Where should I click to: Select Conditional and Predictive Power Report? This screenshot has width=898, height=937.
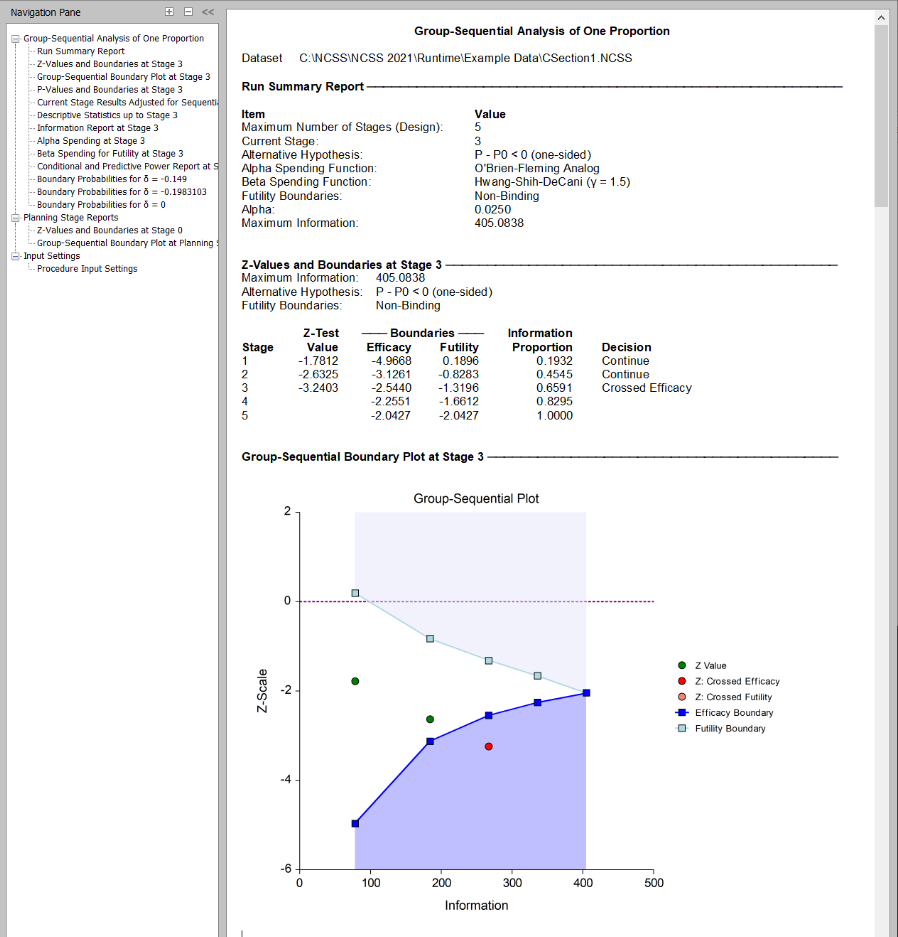[127, 167]
